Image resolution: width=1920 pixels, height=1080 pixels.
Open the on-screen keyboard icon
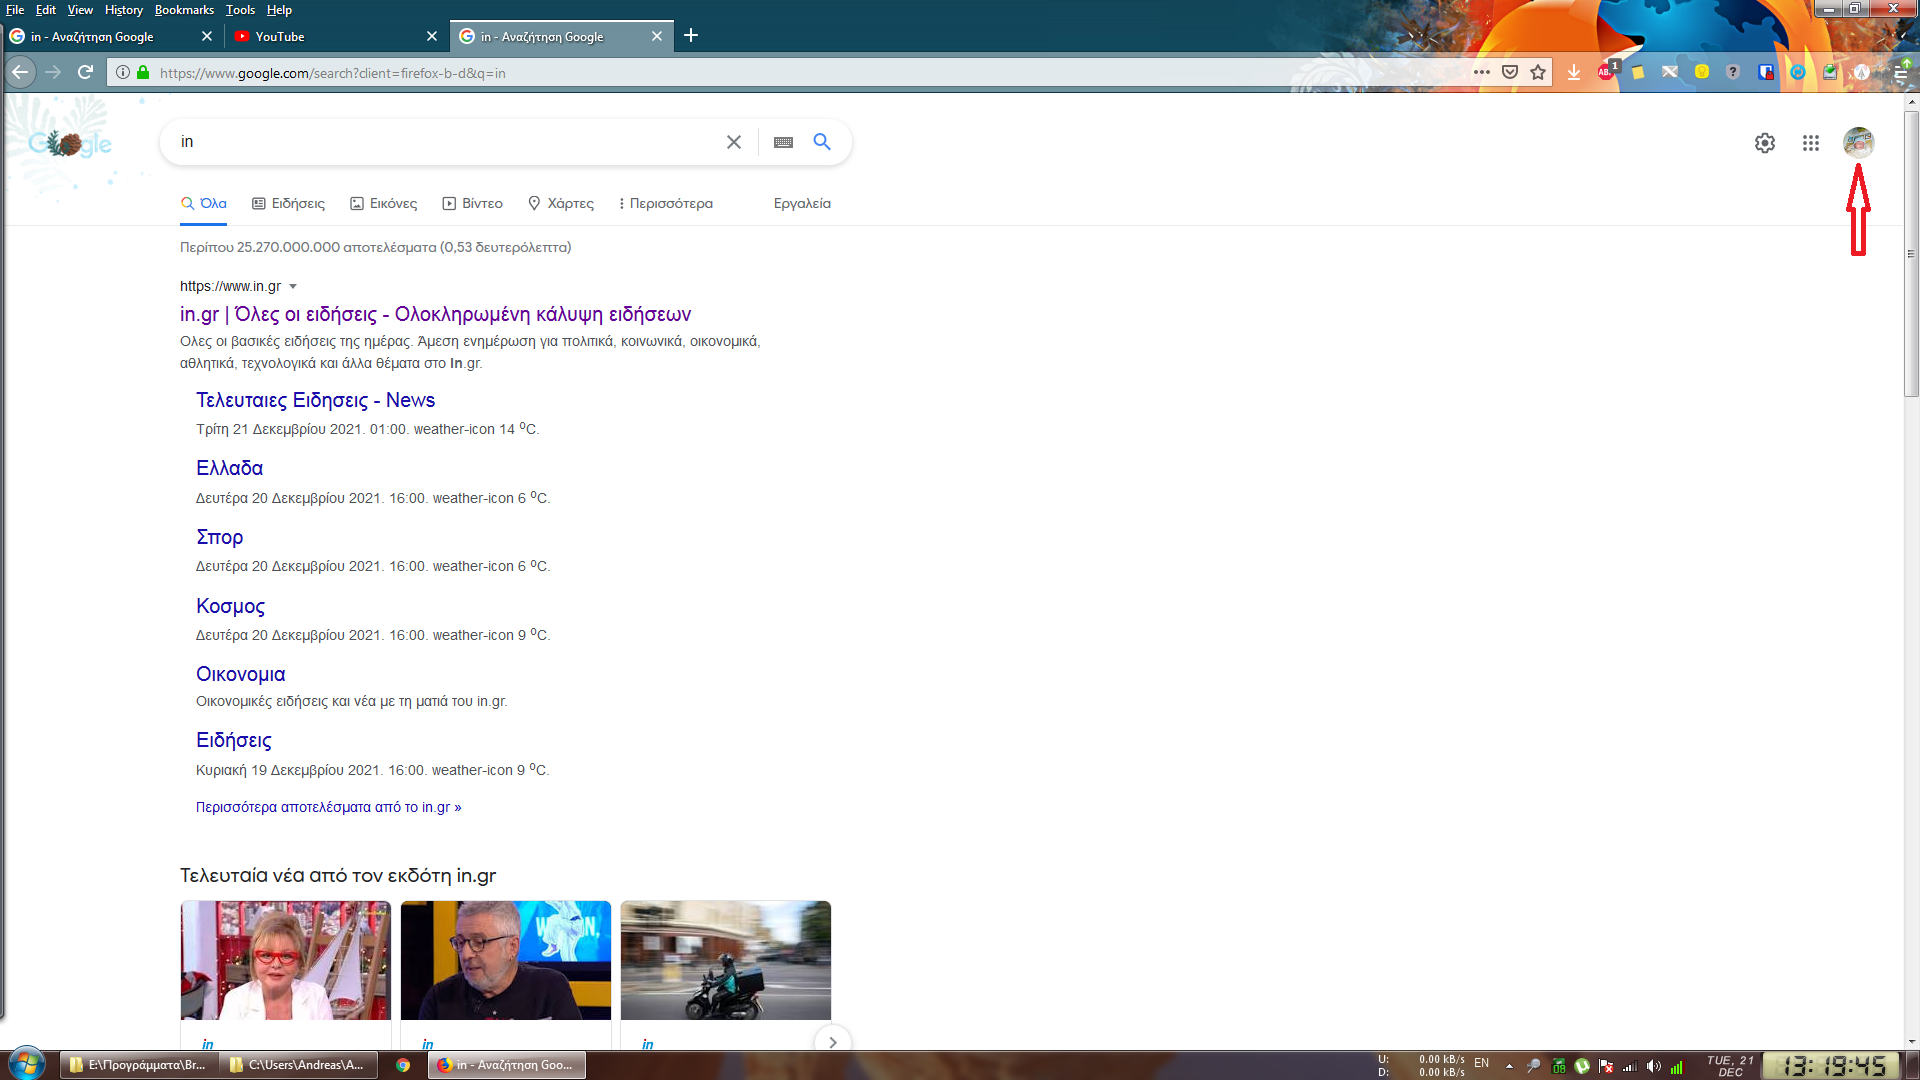(783, 142)
